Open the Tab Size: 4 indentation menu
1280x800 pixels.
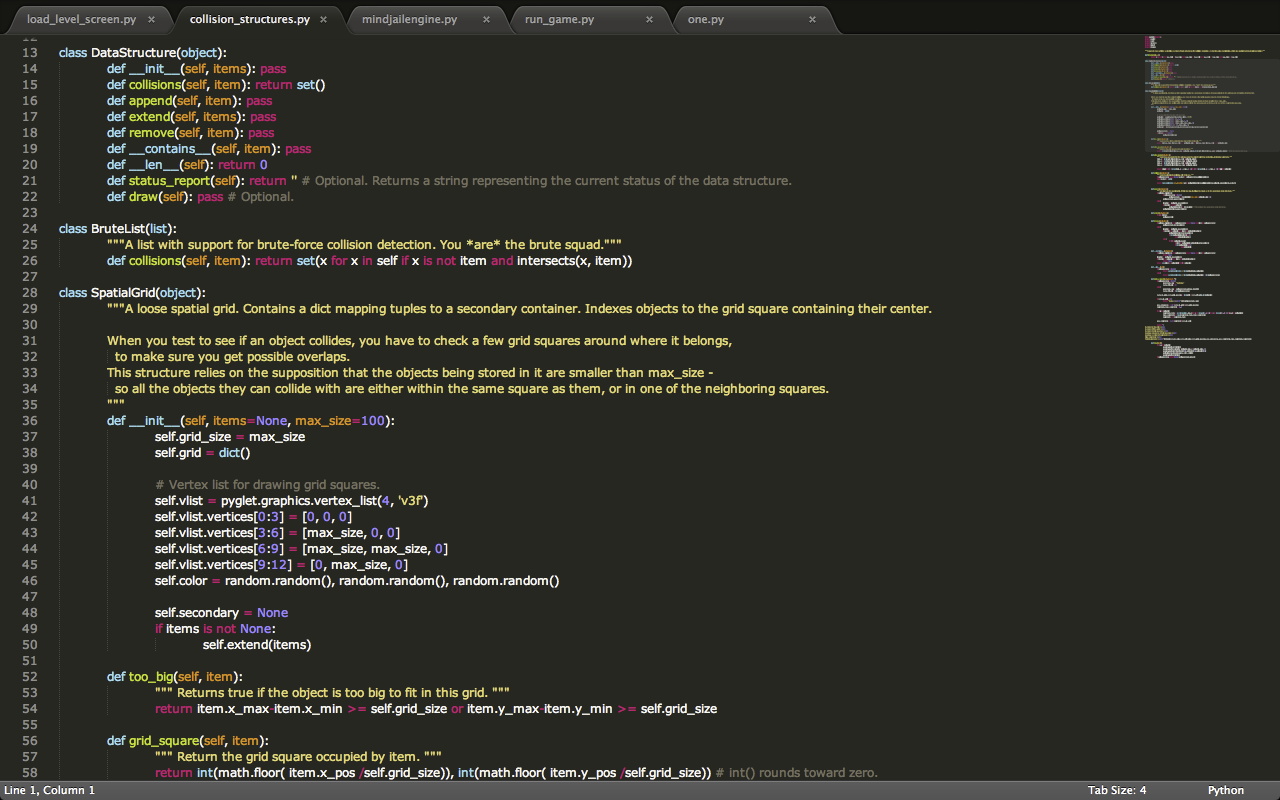pyautogui.click(x=1116, y=790)
